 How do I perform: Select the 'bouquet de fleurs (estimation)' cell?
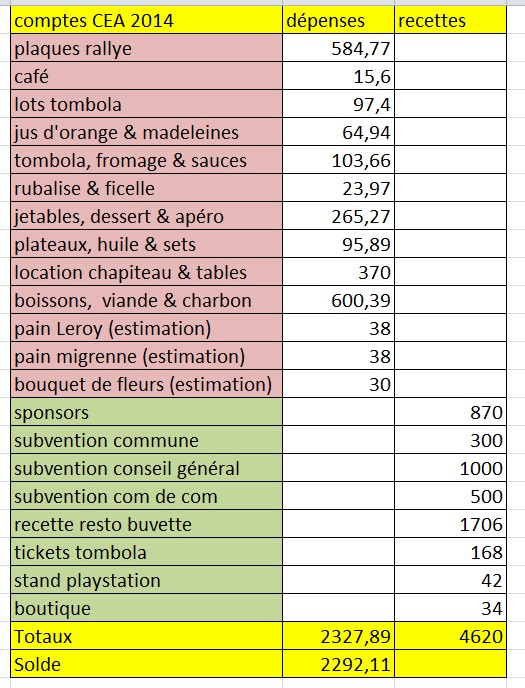(x=146, y=384)
